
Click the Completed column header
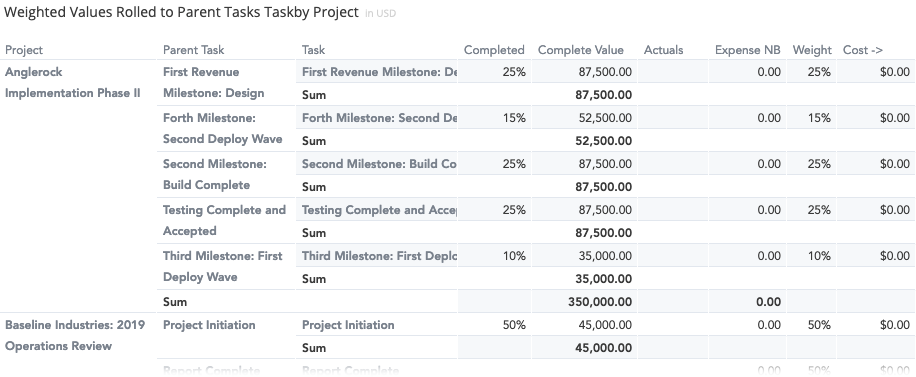click(494, 50)
